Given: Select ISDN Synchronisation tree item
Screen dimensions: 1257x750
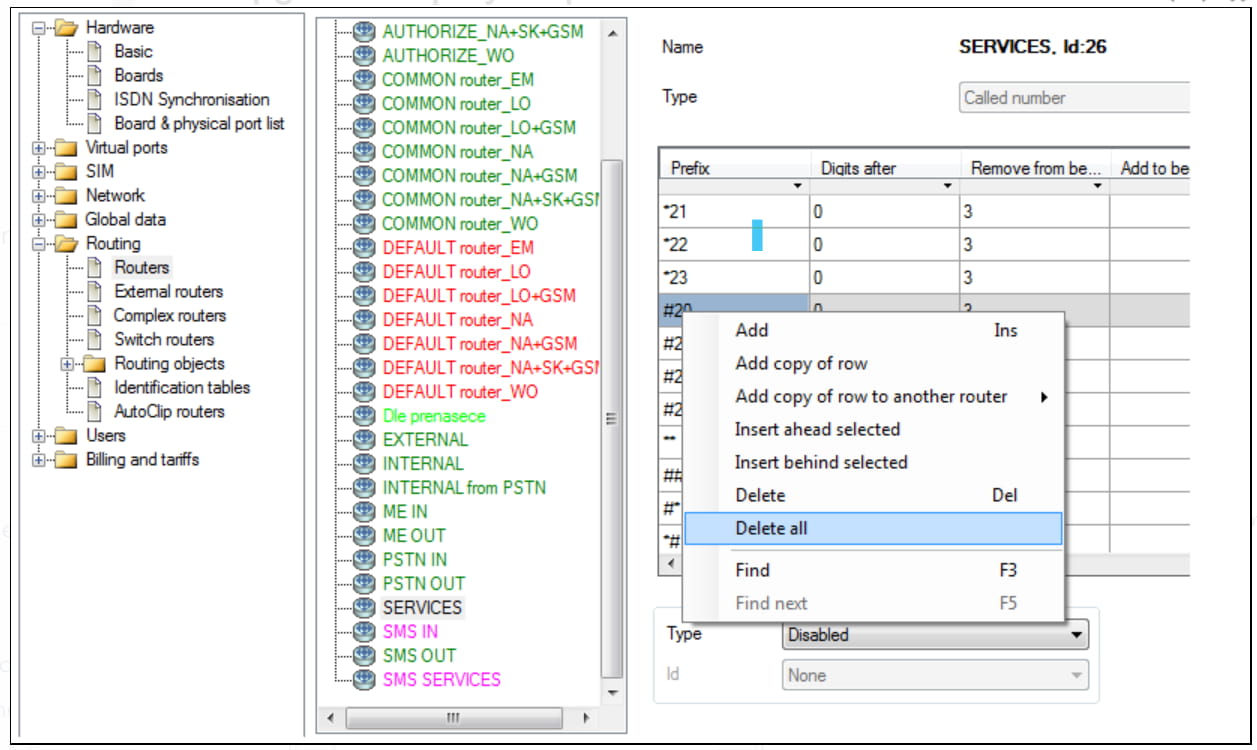Looking at the screenshot, I should pyautogui.click(x=191, y=99).
